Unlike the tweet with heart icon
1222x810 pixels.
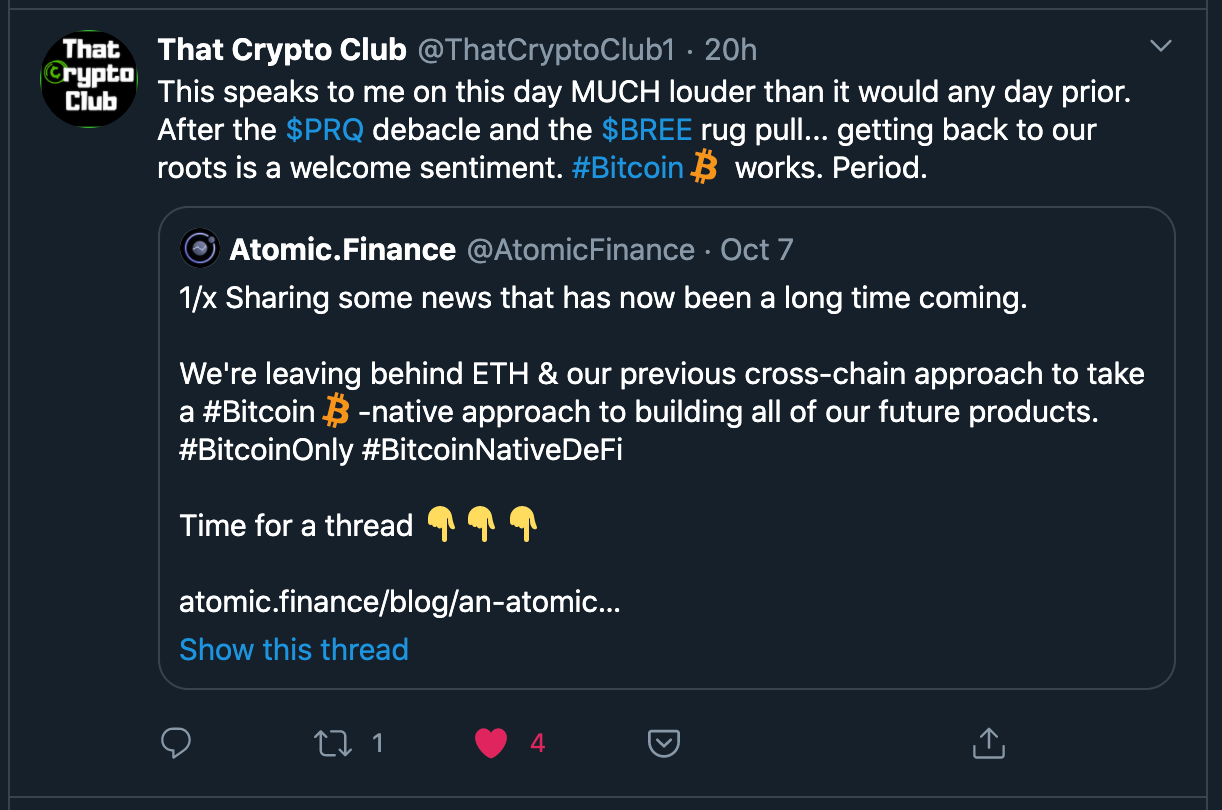491,743
